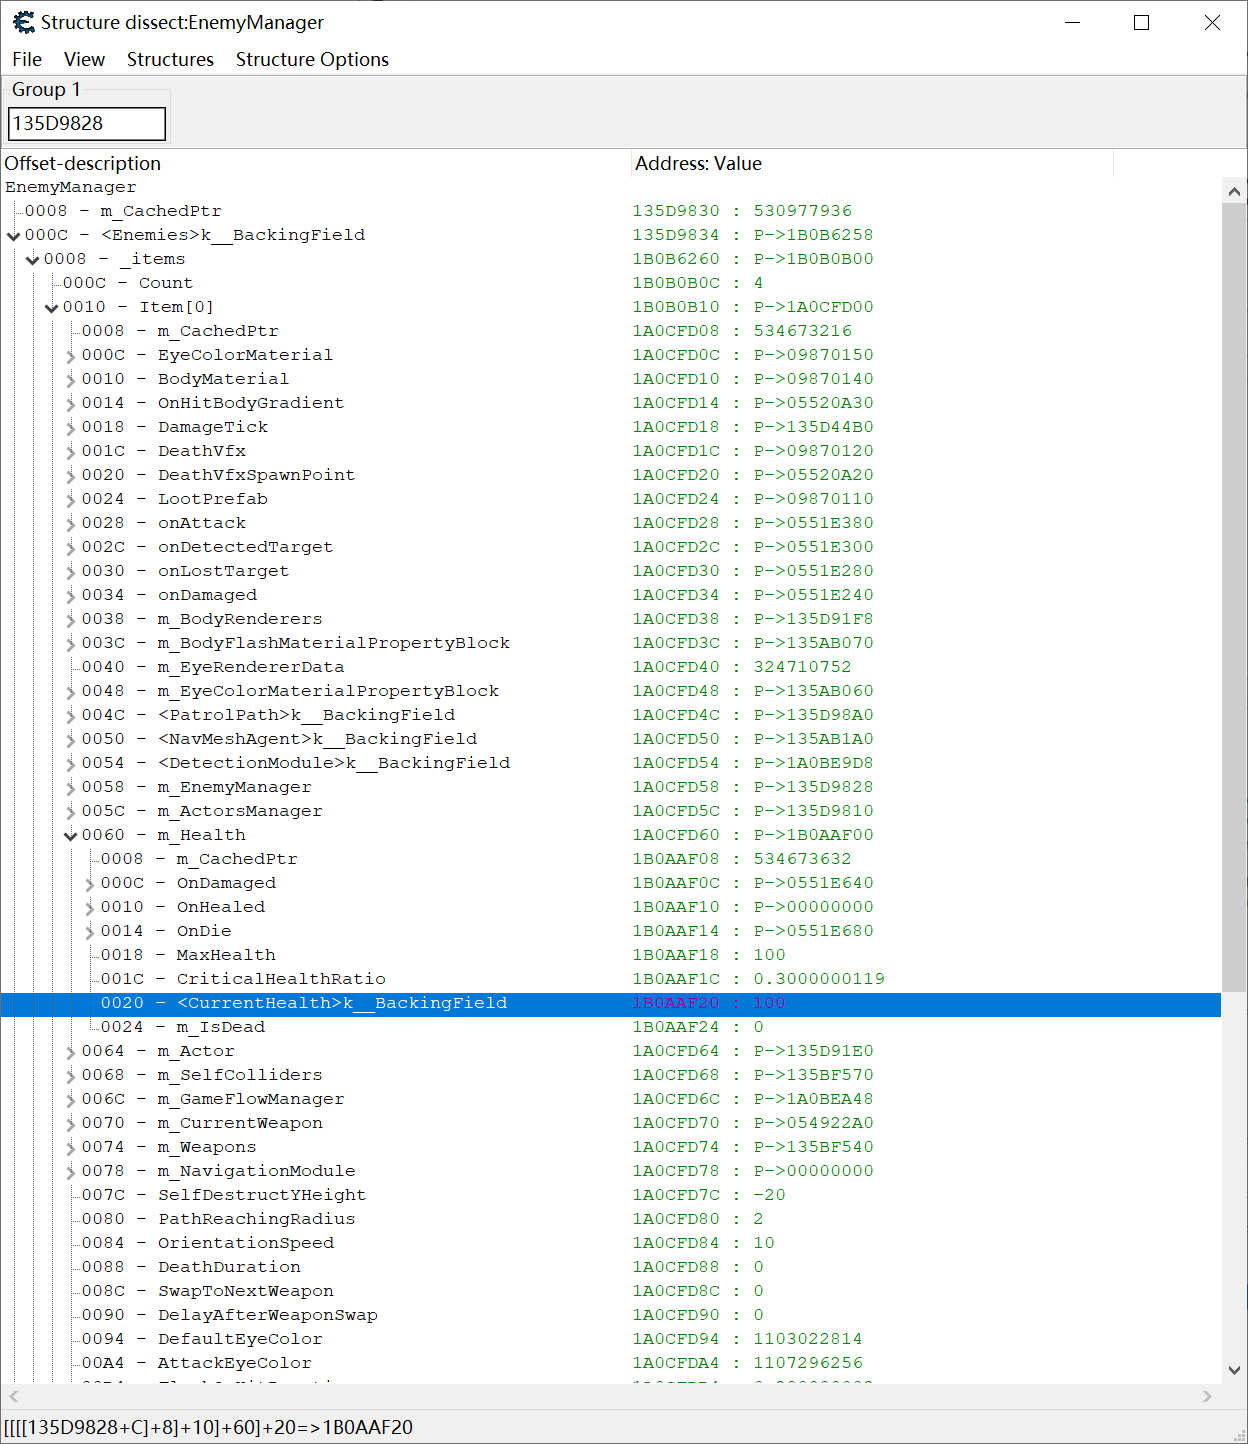Select the m_IsDead row
This screenshot has width=1248, height=1444.
[611, 1027]
